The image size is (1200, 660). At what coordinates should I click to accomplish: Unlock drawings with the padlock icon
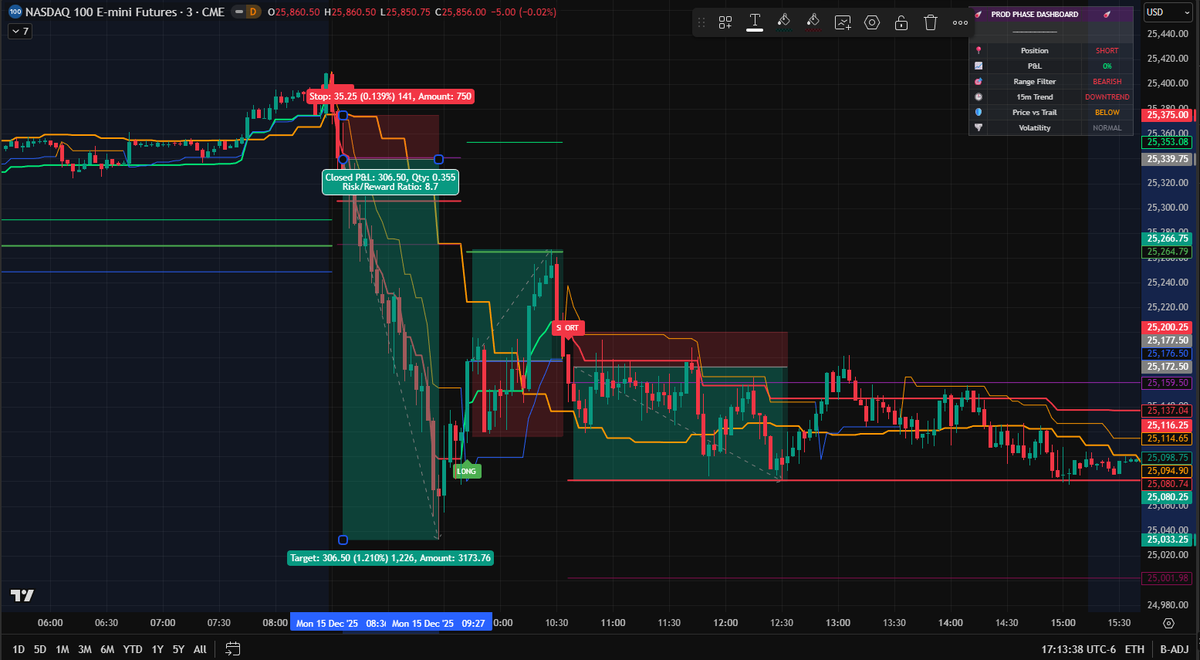(901, 21)
